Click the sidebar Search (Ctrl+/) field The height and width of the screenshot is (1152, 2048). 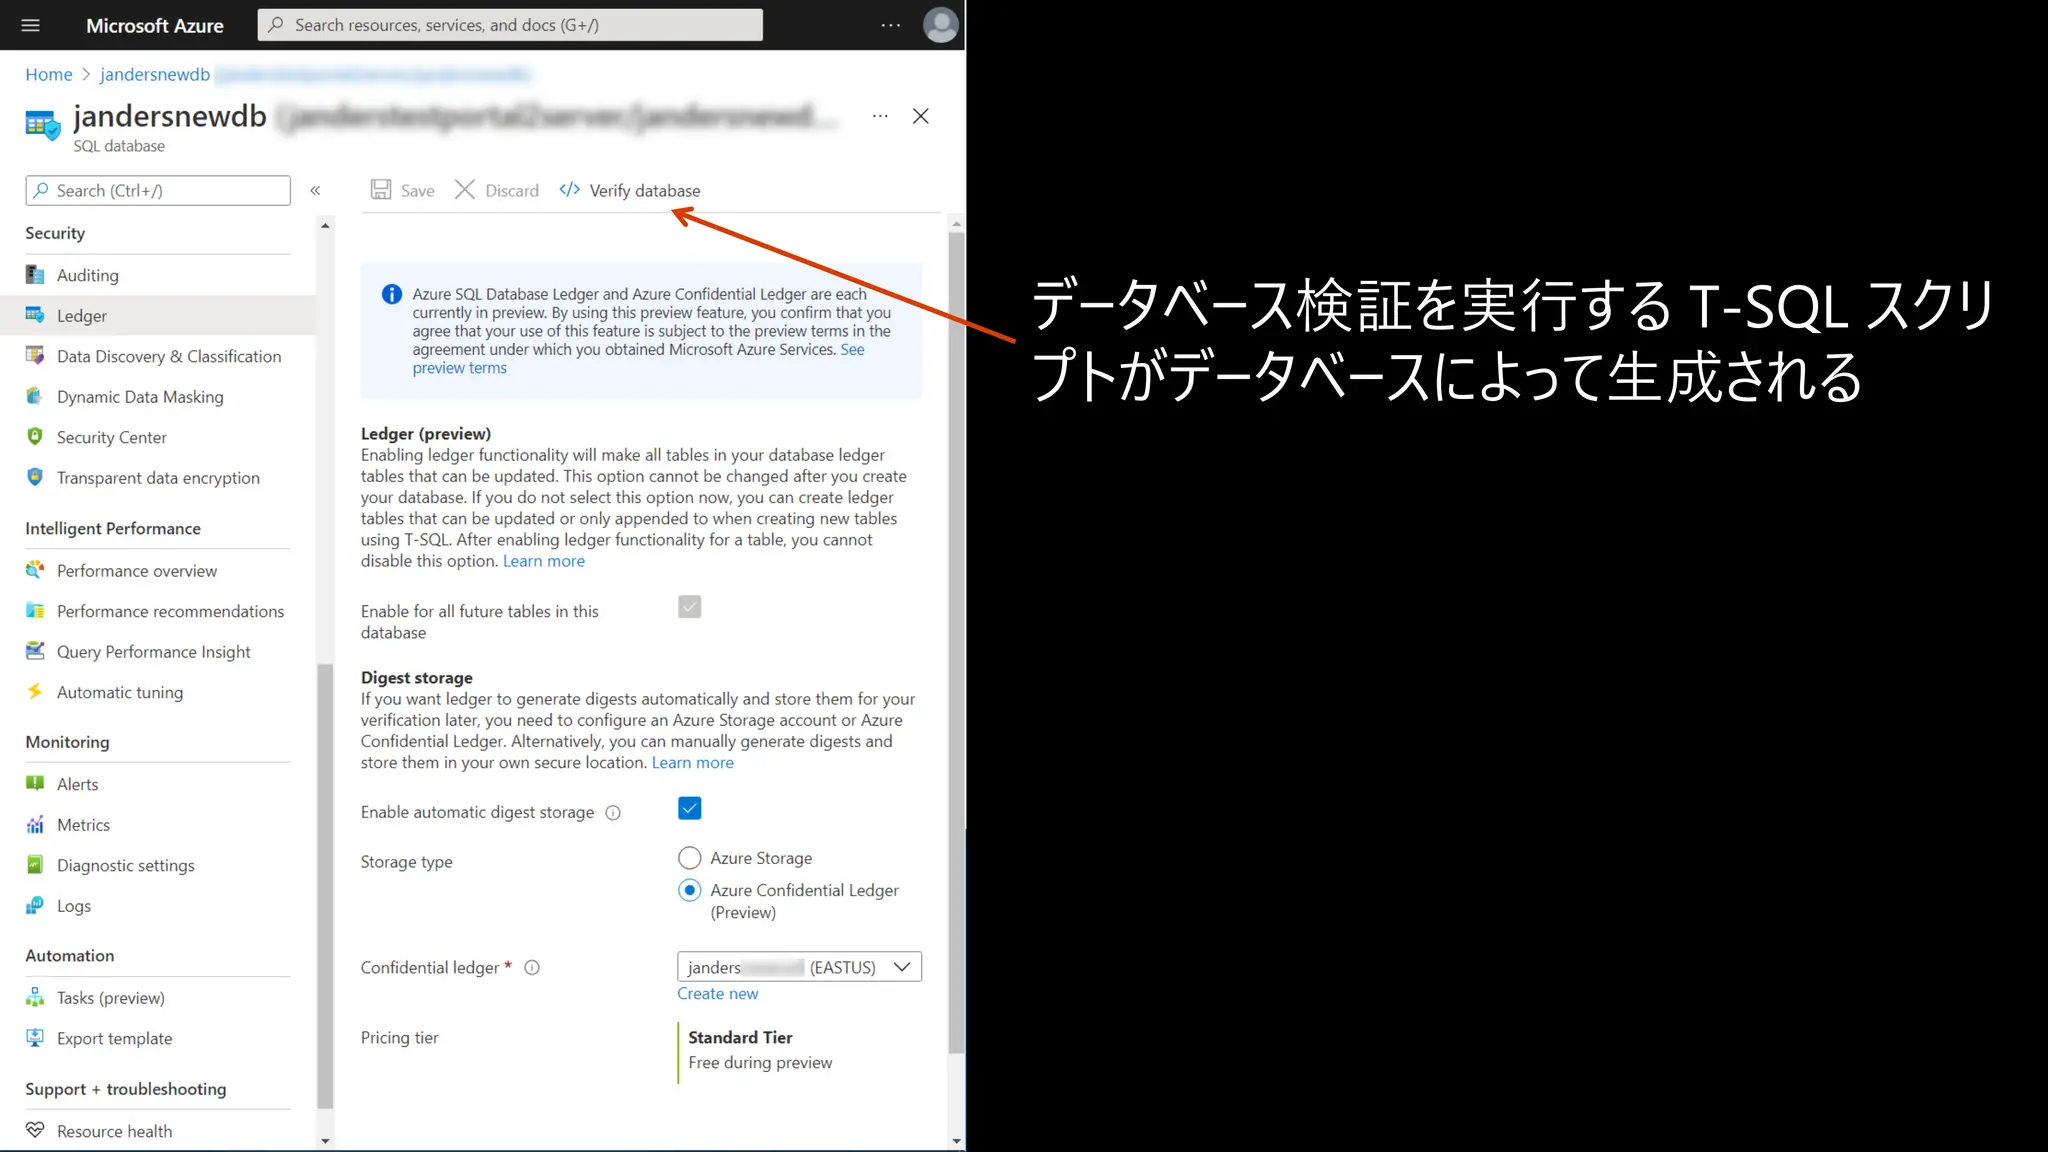[x=158, y=190]
